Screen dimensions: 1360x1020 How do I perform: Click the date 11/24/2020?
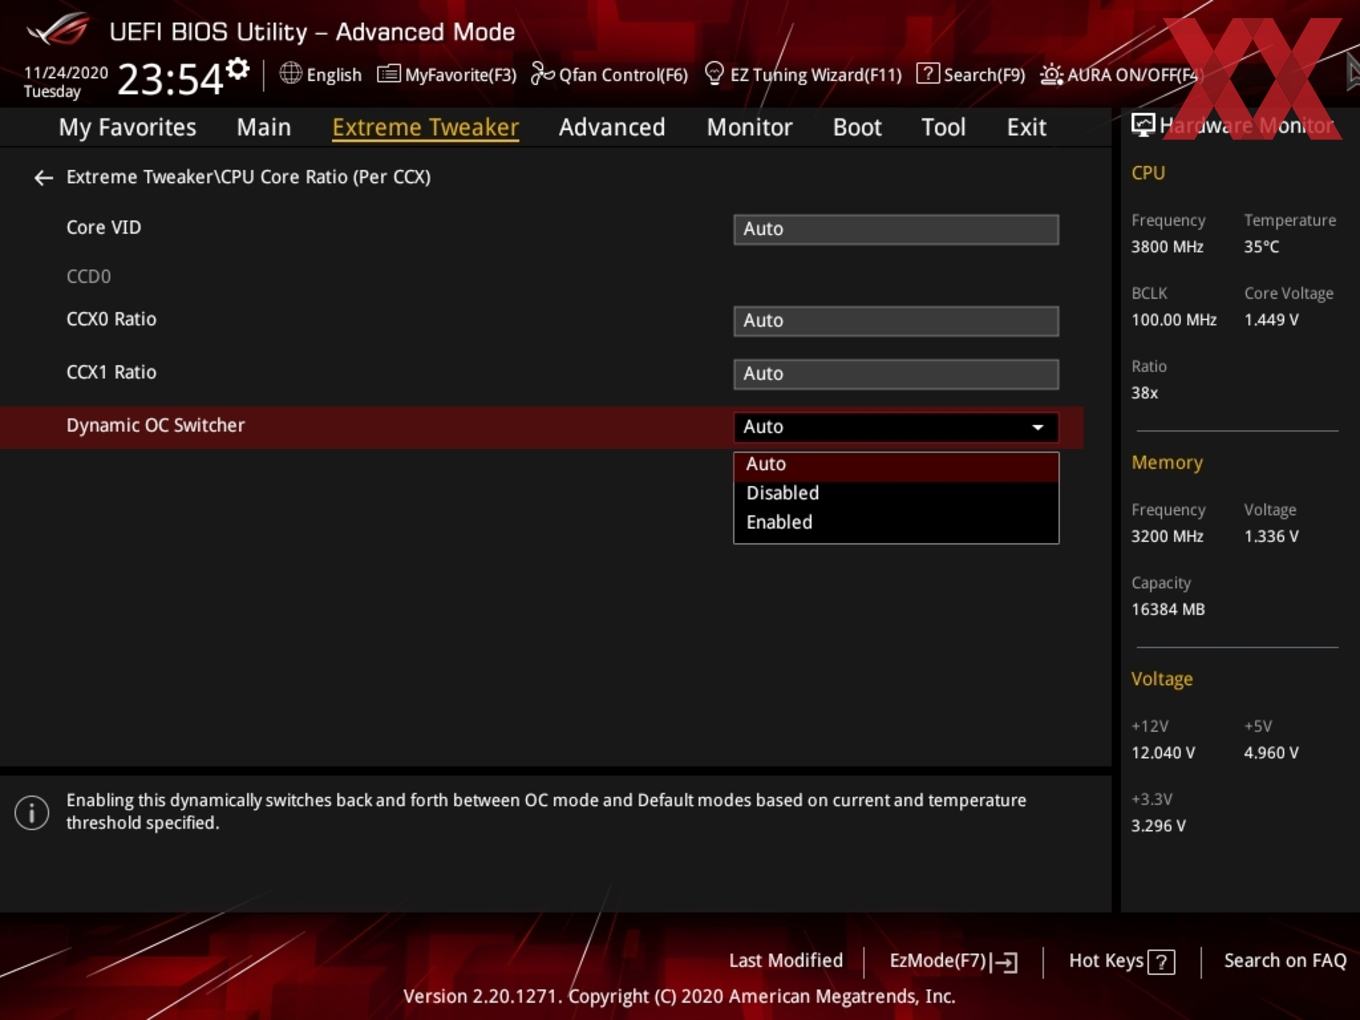click(66, 73)
